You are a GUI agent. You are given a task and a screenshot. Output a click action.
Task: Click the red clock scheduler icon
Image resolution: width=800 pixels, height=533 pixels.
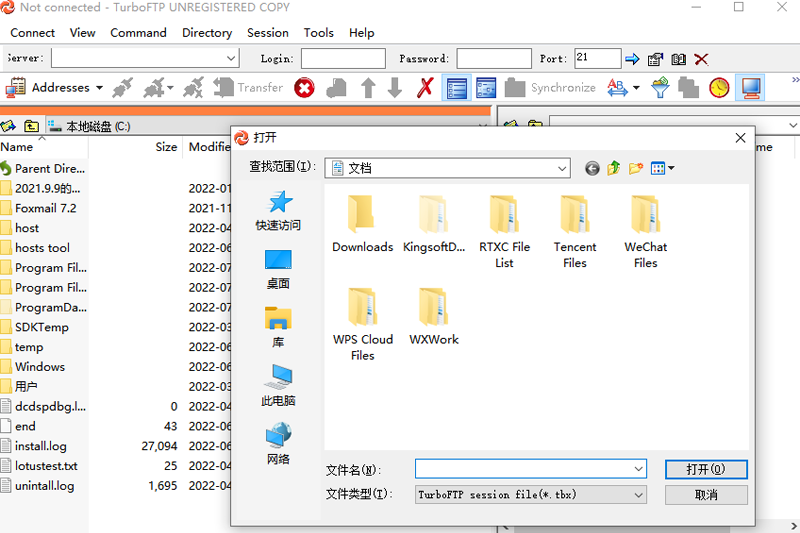click(719, 88)
